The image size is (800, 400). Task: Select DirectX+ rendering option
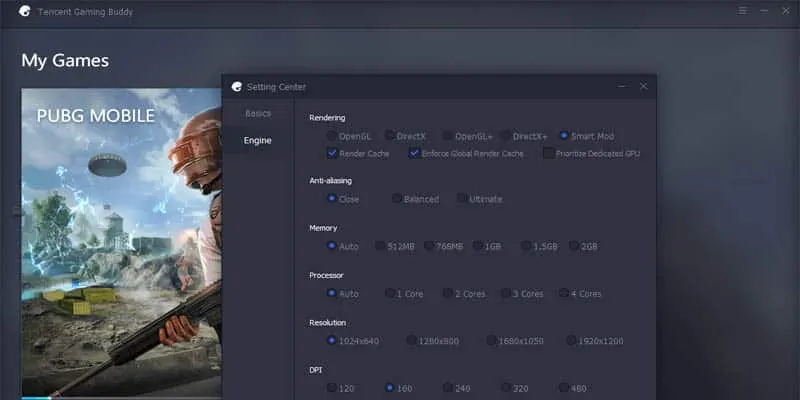click(x=505, y=136)
